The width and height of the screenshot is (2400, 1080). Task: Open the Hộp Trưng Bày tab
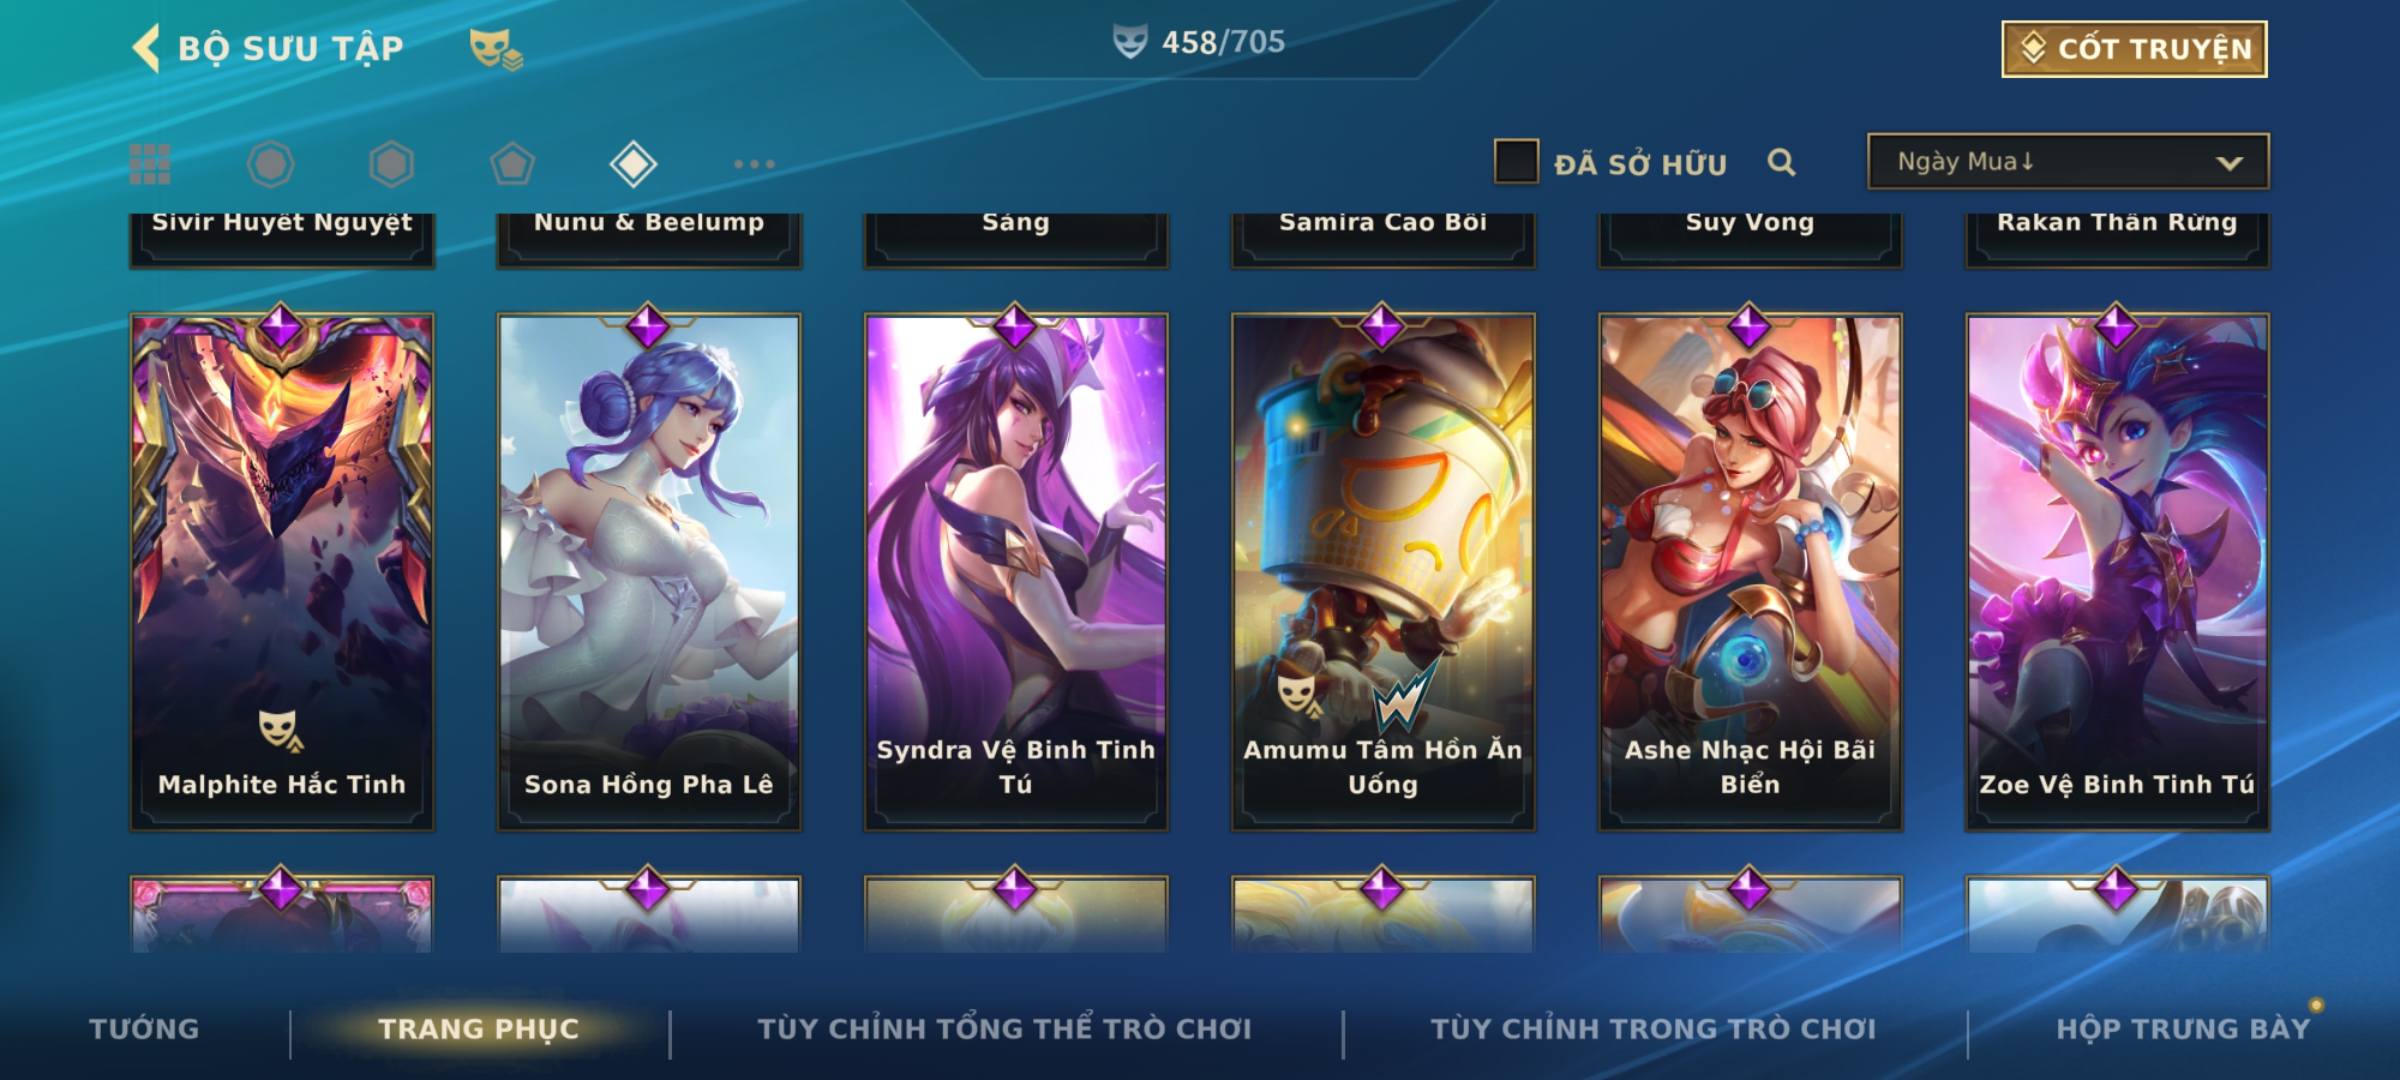tap(2183, 1029)
